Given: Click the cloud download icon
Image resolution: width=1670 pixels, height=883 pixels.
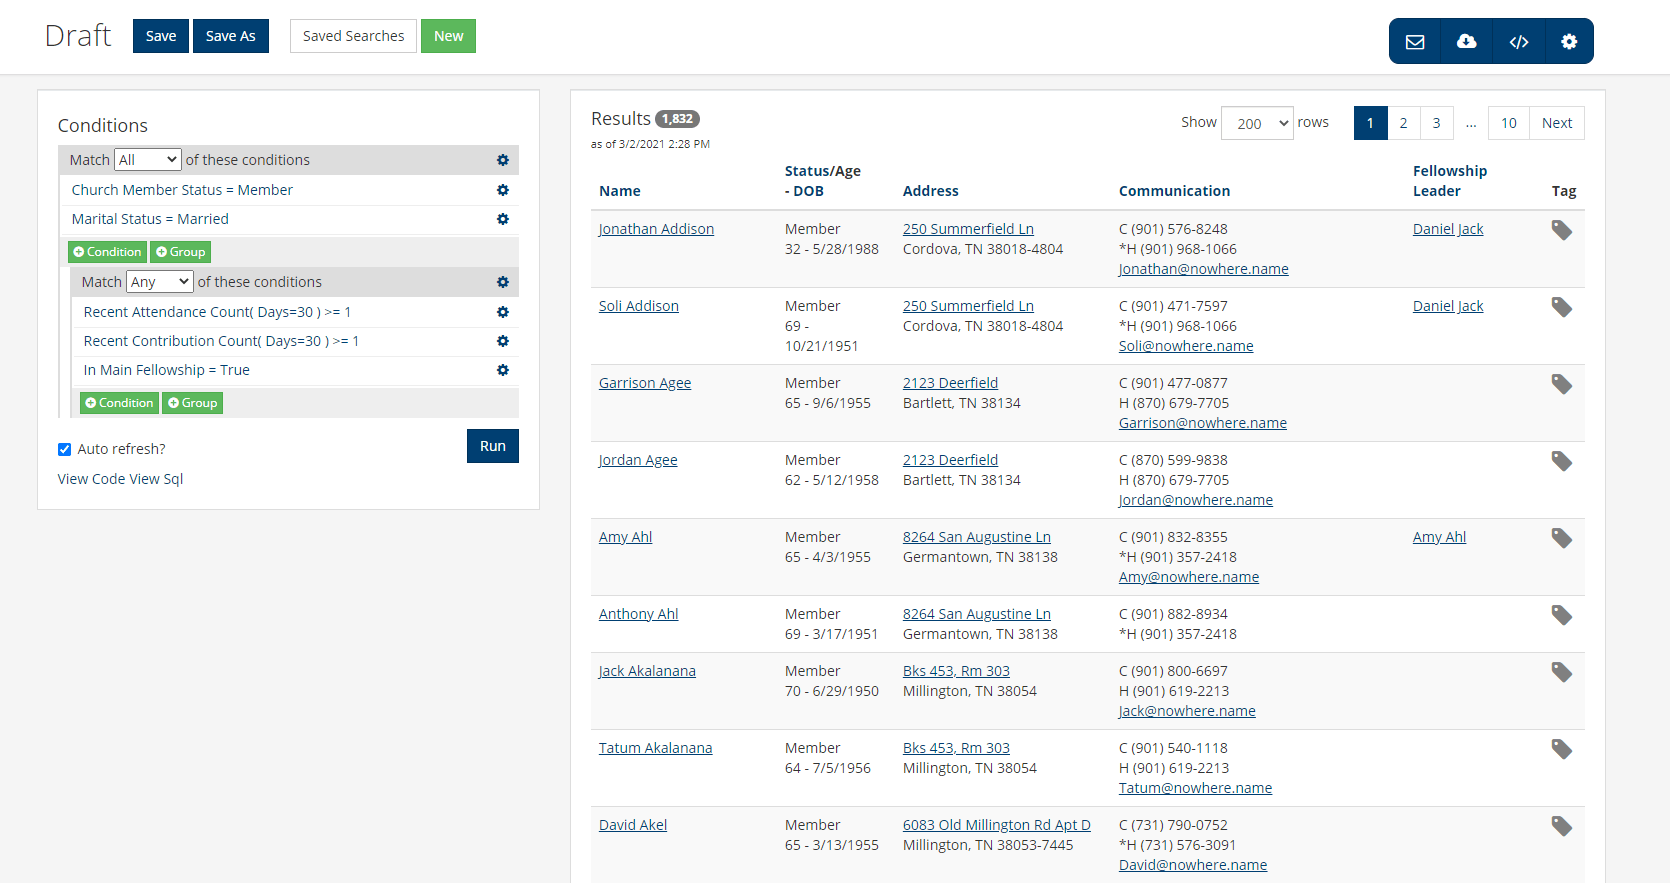Looking at the screenshot, I should (1467, 41).
